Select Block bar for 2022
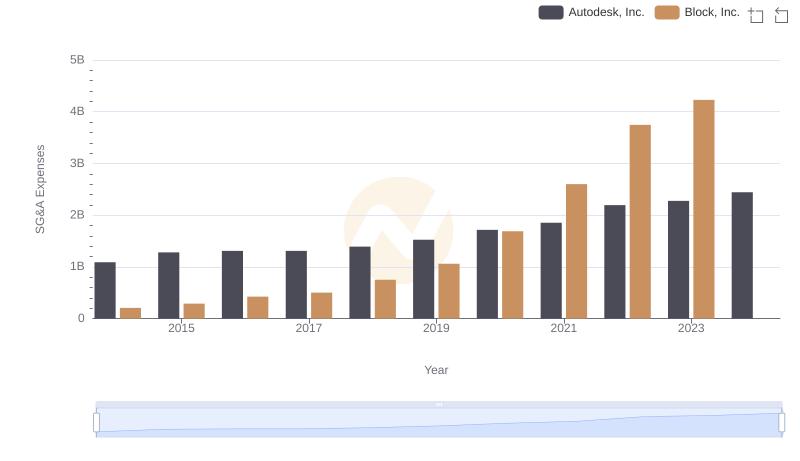 pos(640,221)
